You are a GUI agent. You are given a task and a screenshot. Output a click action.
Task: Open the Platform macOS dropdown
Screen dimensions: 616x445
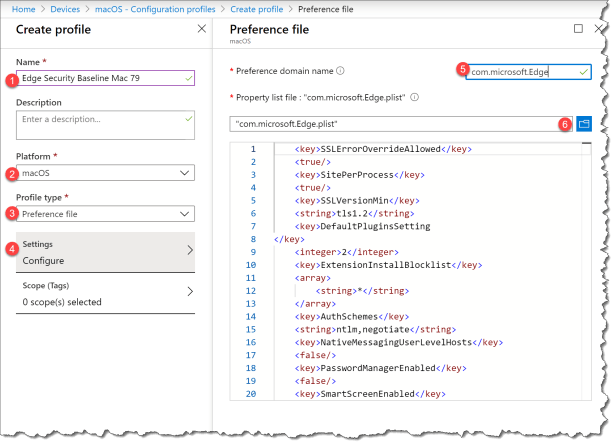[105, 173]
